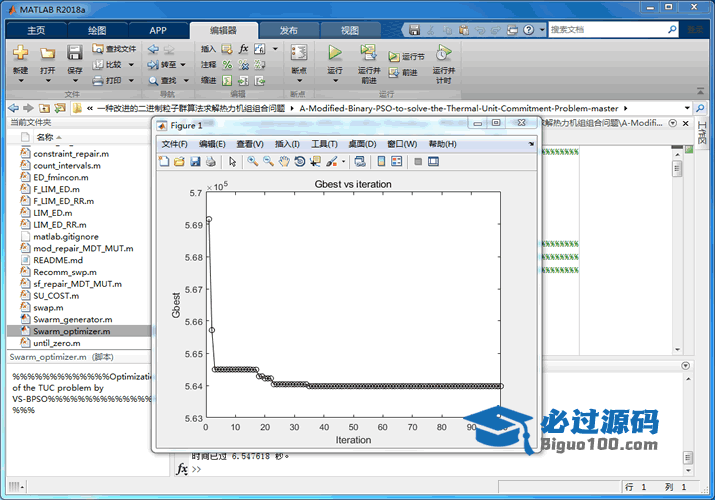Click the insert fx function icon
This screenshot has width=715, height=500.
[x=244, y=49]
